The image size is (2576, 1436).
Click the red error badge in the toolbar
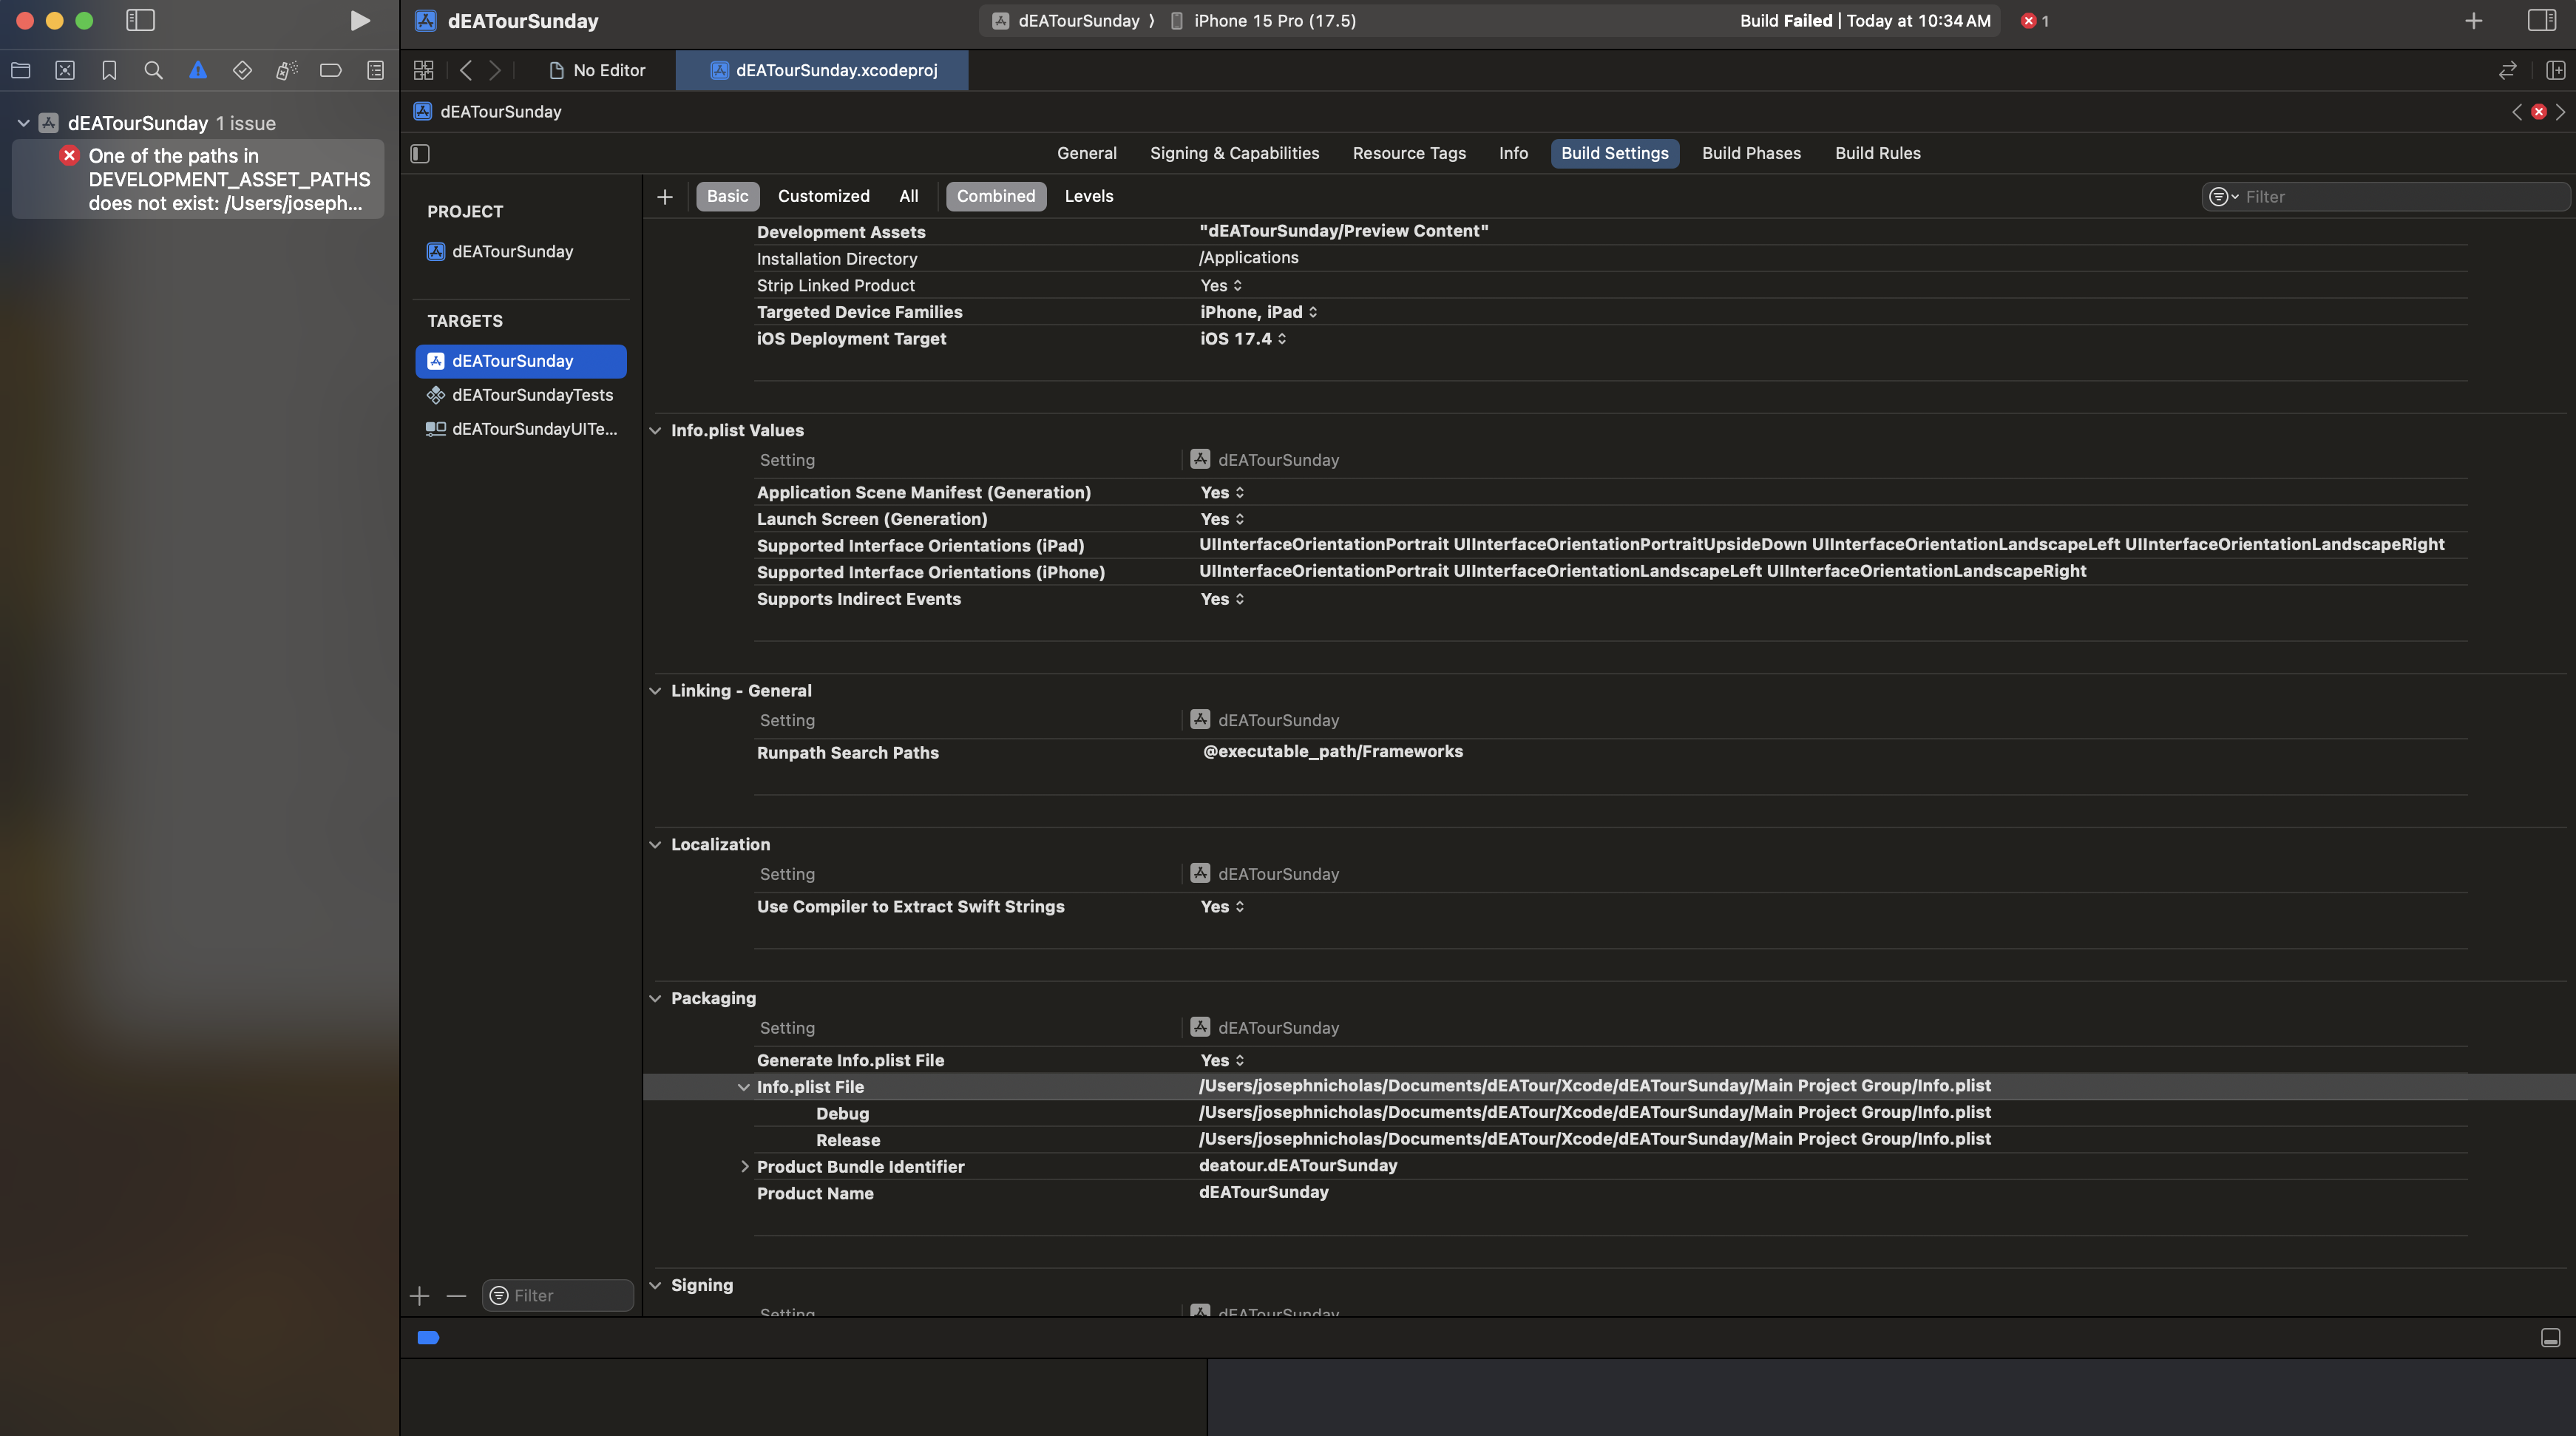[2034, 21]
